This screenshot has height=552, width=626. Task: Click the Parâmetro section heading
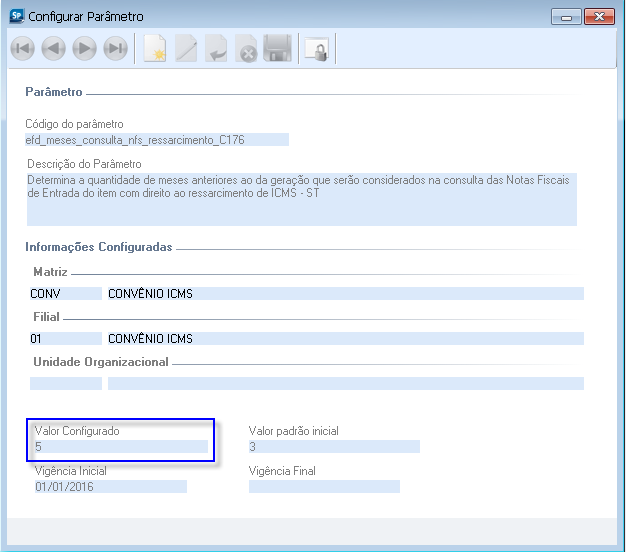[54, 92]
